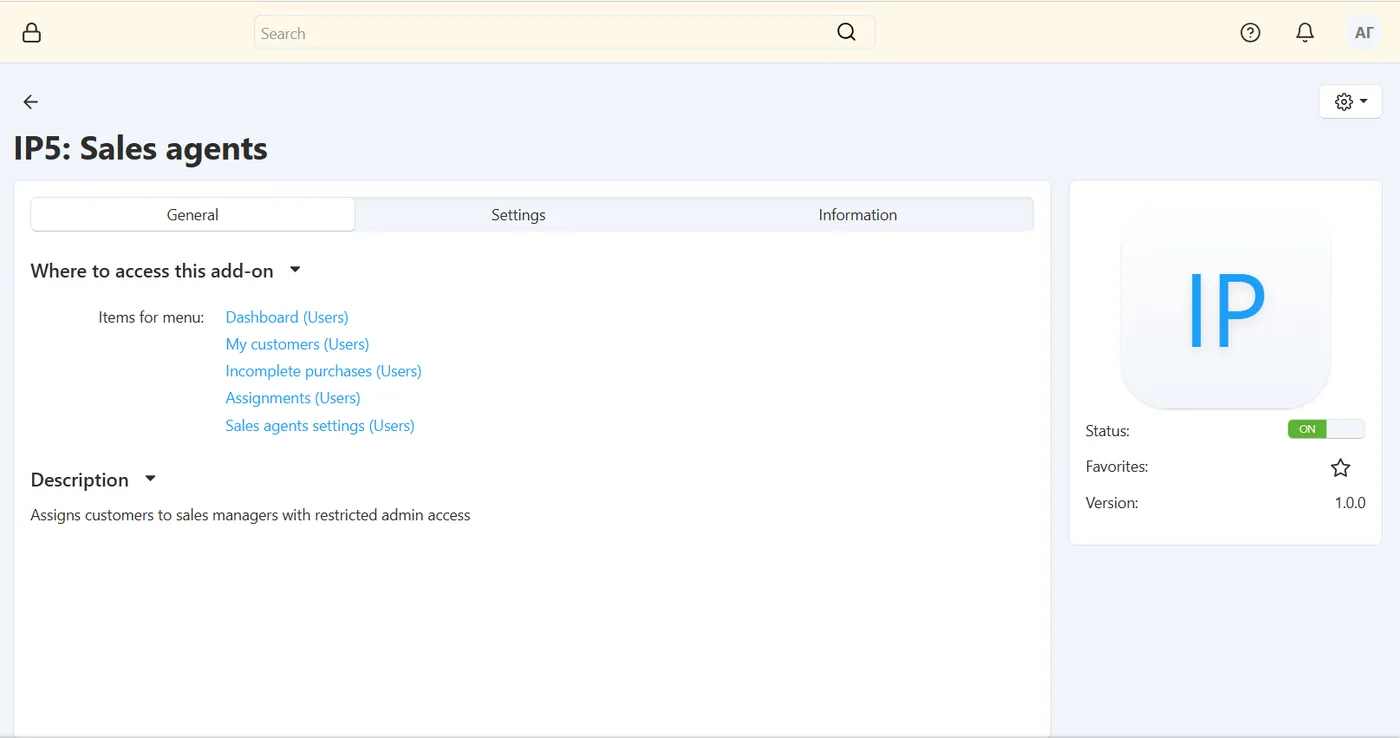Open Incomplete purchases (Users) link
This screenshot has height=738, width=1400.
323,371
